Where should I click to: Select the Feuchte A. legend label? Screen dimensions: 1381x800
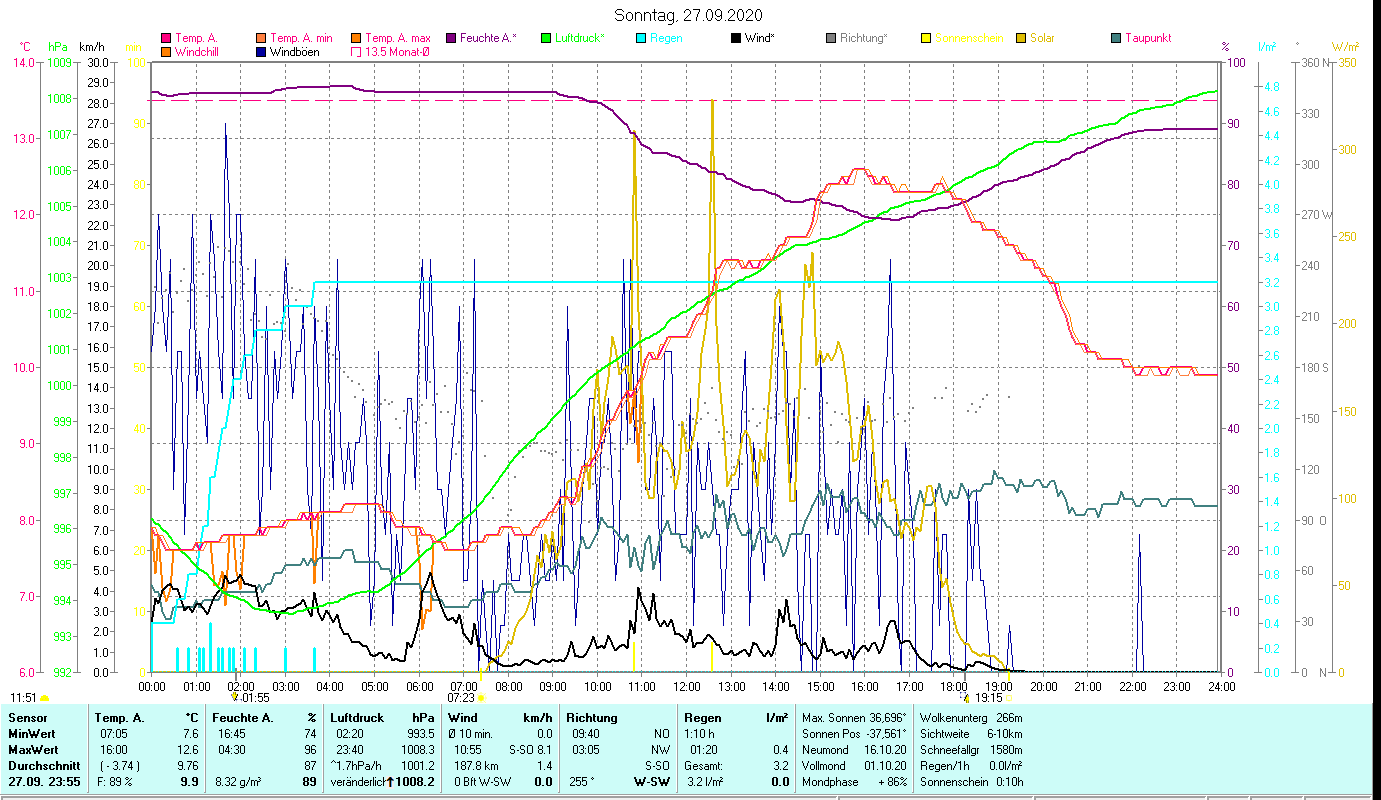point(488,38)
